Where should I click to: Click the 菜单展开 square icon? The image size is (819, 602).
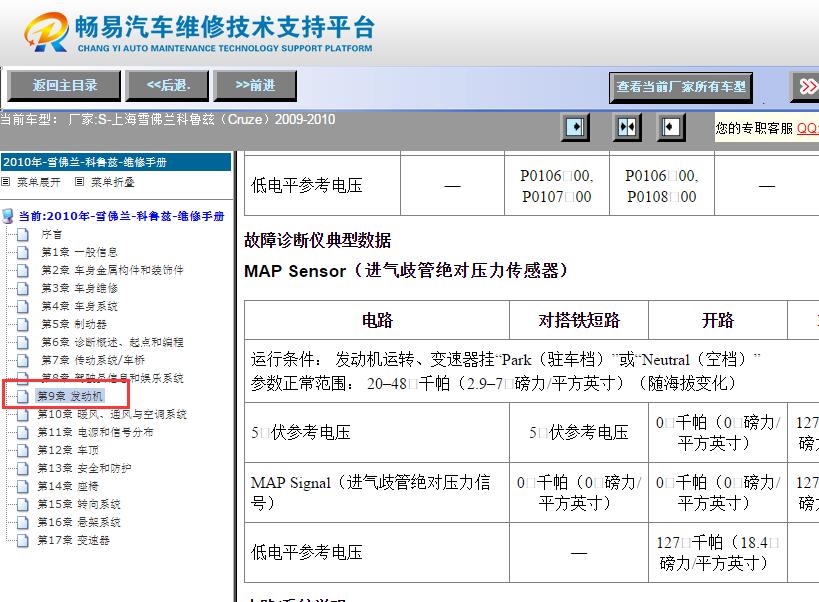tap(5, 182)
